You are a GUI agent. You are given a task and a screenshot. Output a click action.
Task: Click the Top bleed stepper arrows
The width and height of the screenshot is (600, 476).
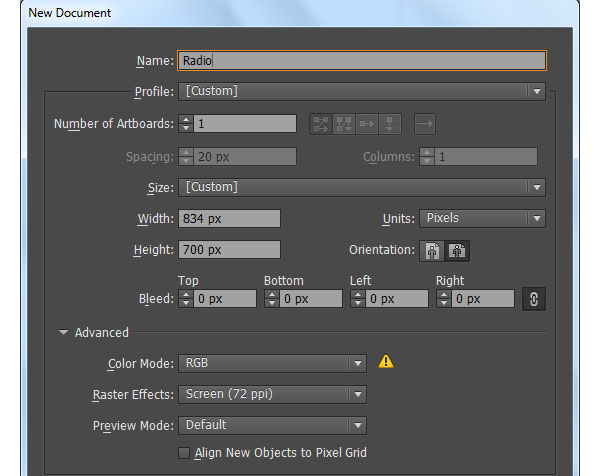tap(186, 298)
